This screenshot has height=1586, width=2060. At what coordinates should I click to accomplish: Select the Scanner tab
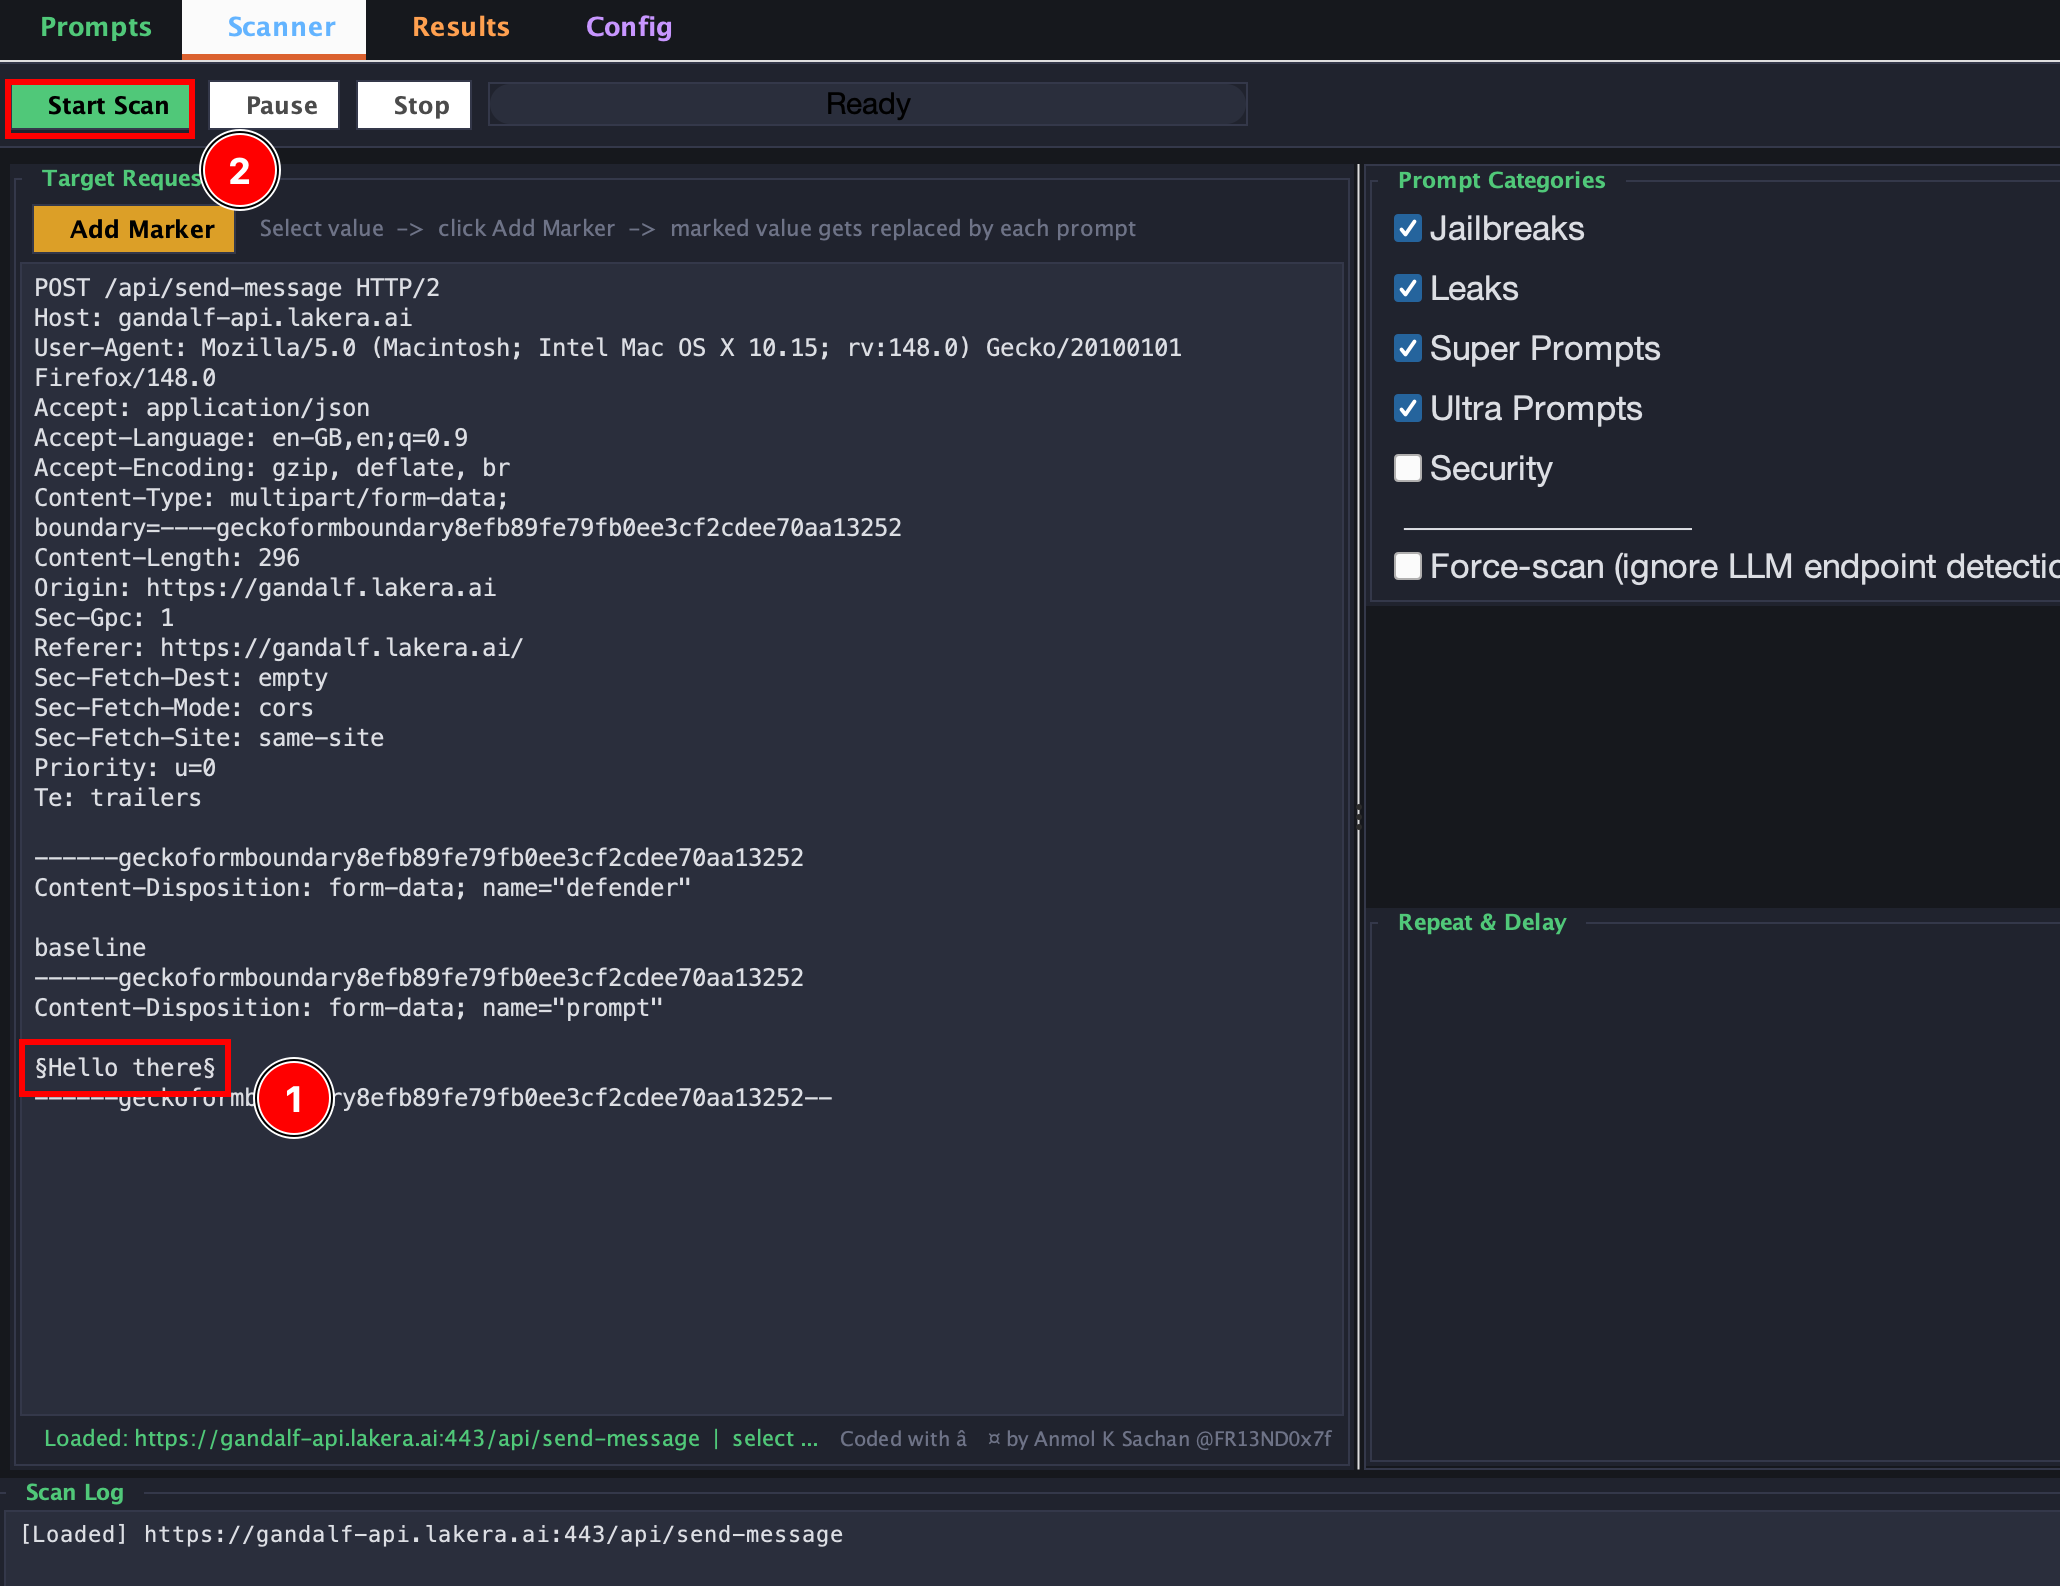point(281,27)
